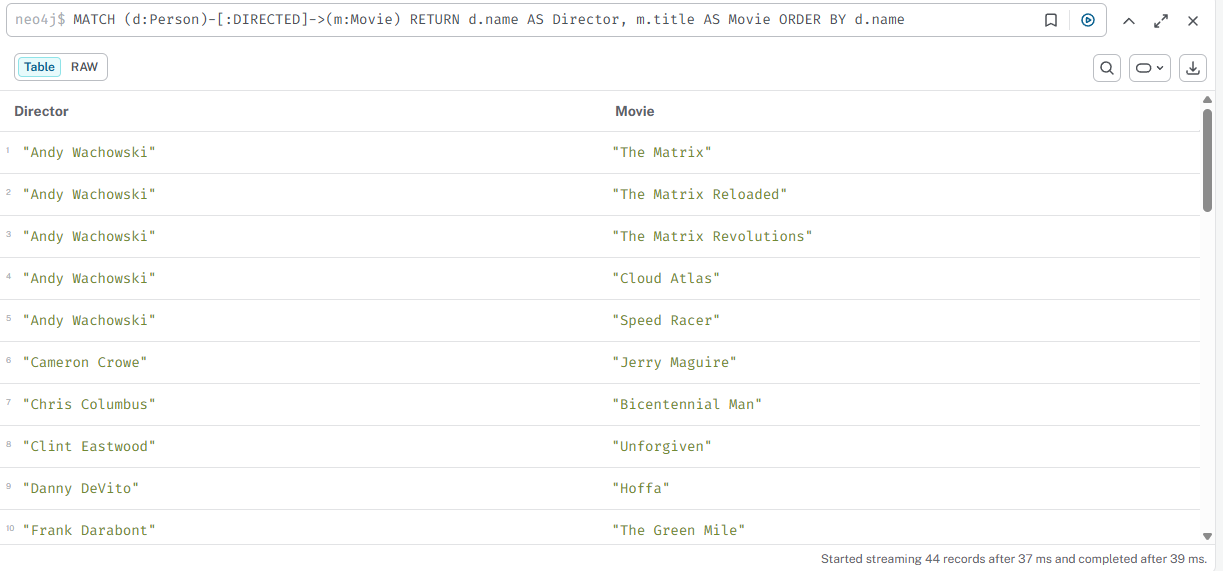The width and height of the screenshot is (1223, 571).
Task: Expand the result frame to fullscreen
Action: click(x=1161, y=21)
